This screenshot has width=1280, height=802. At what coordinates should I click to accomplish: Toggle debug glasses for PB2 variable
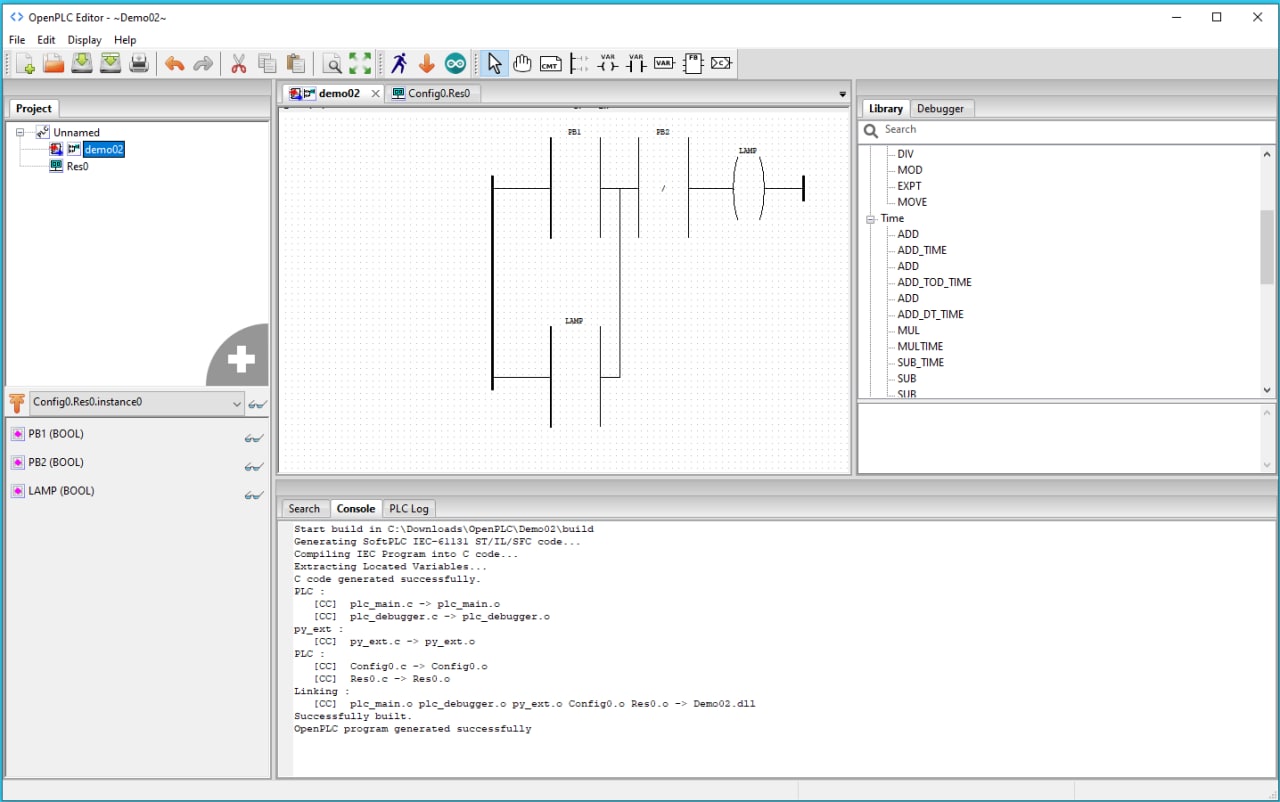254,466
